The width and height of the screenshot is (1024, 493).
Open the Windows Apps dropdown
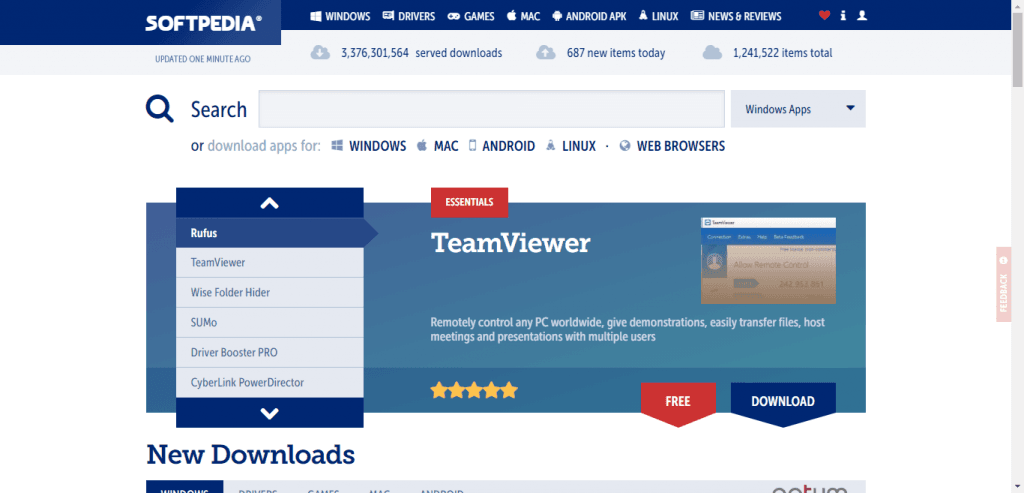pos(798,109)
